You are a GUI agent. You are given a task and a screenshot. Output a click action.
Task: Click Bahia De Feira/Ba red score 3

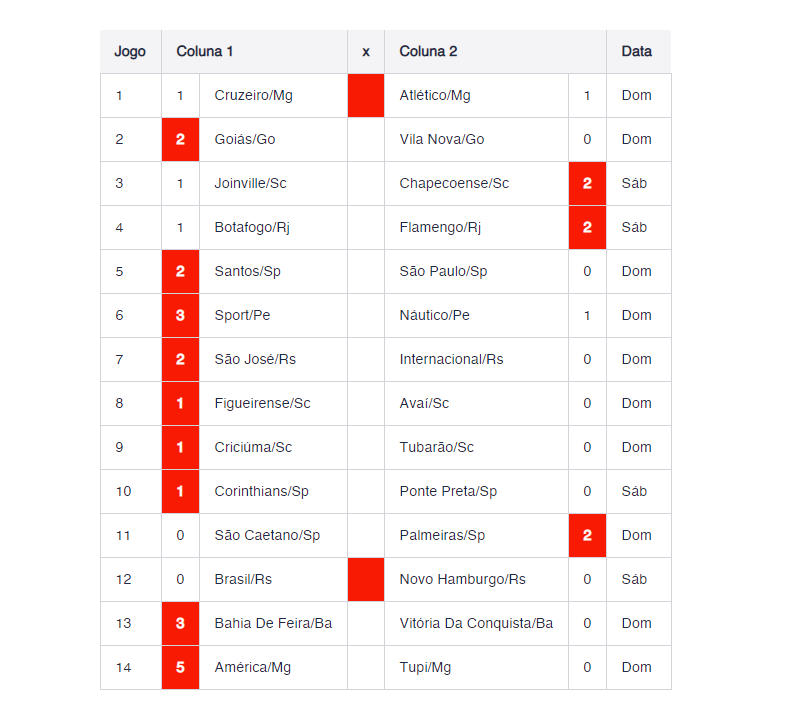tap(180, 623)
